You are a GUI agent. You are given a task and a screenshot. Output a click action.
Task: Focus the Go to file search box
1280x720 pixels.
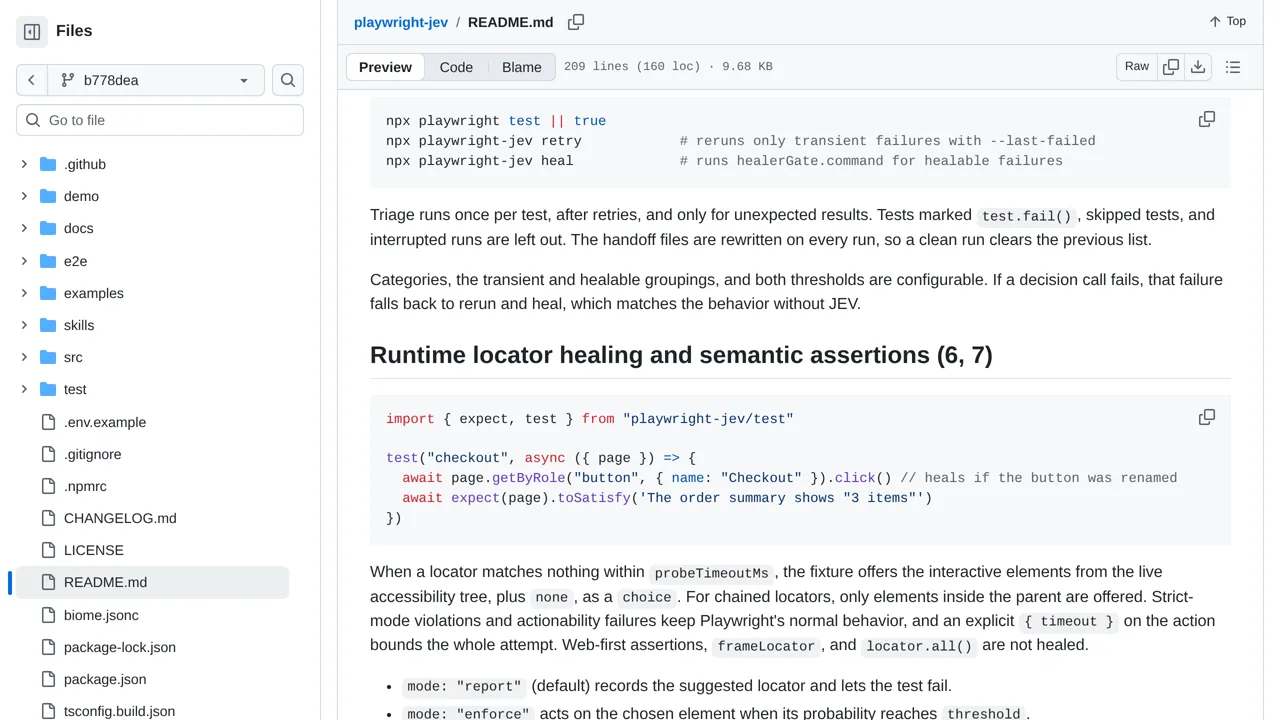click(160, 120)
